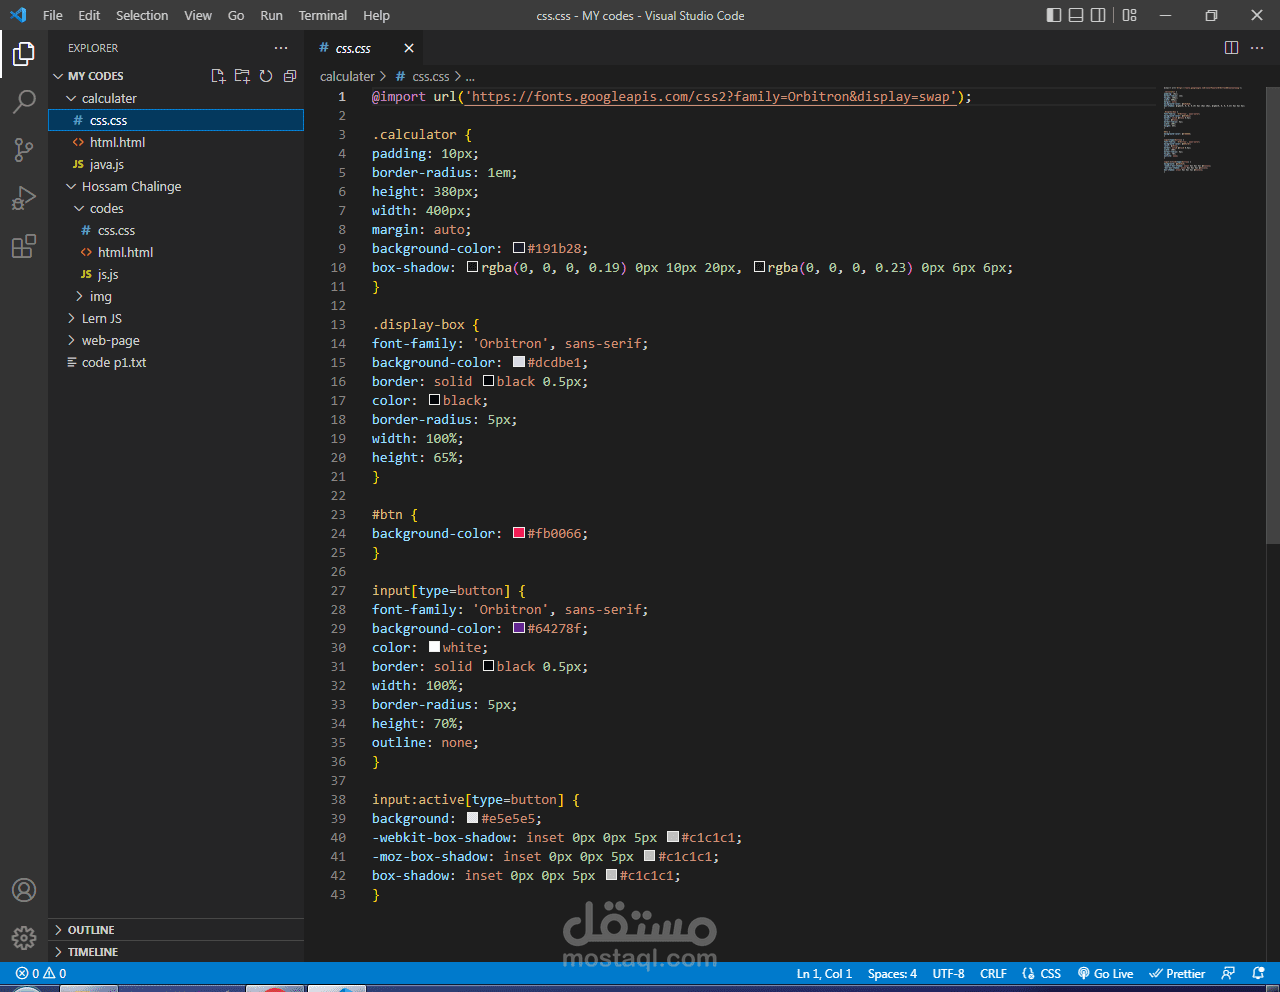Open java.js file in Explorer
This screenshot has width=1280, height=992.
[176, 164]
